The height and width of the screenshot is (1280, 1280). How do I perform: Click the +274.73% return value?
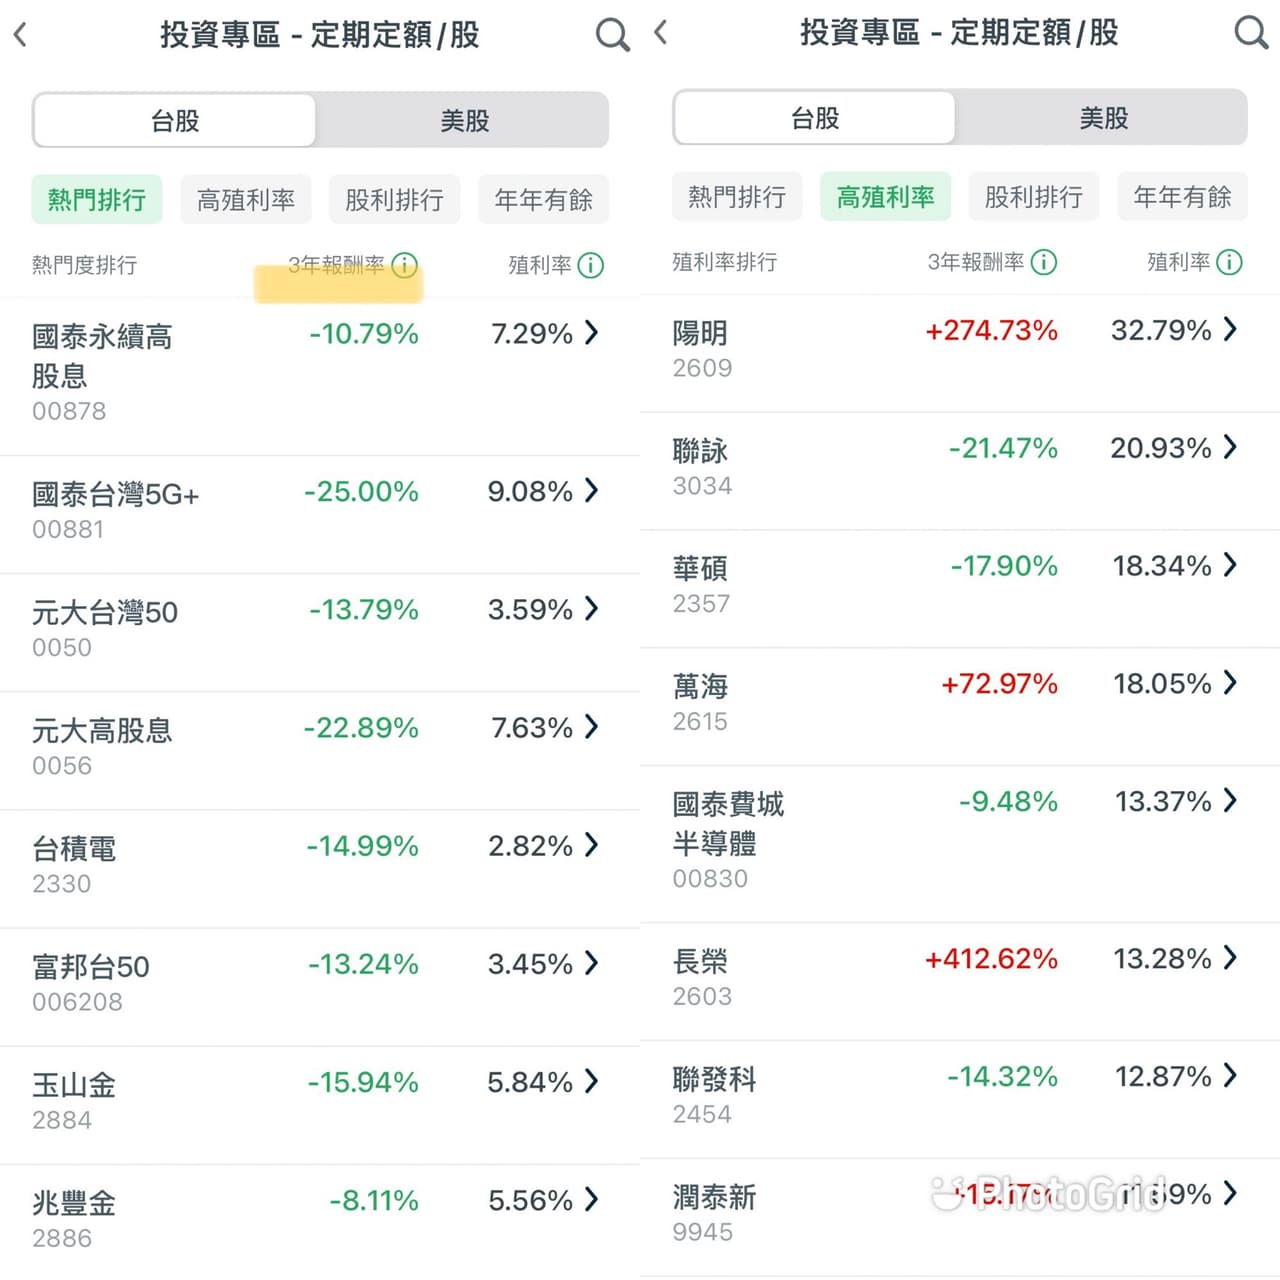pyautogui.click(x=991, y=330)
